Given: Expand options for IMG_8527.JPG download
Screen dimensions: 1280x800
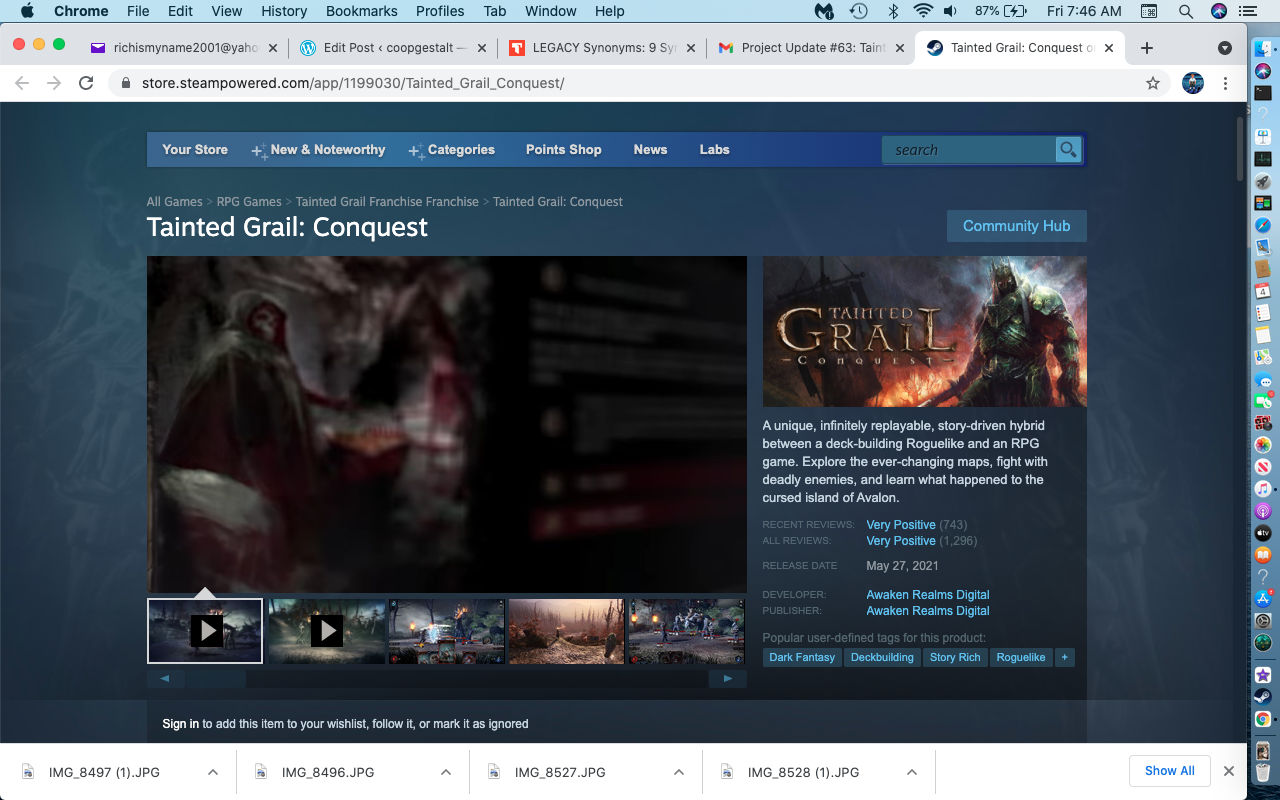Looking at the screenshot, I should (679, 772).
